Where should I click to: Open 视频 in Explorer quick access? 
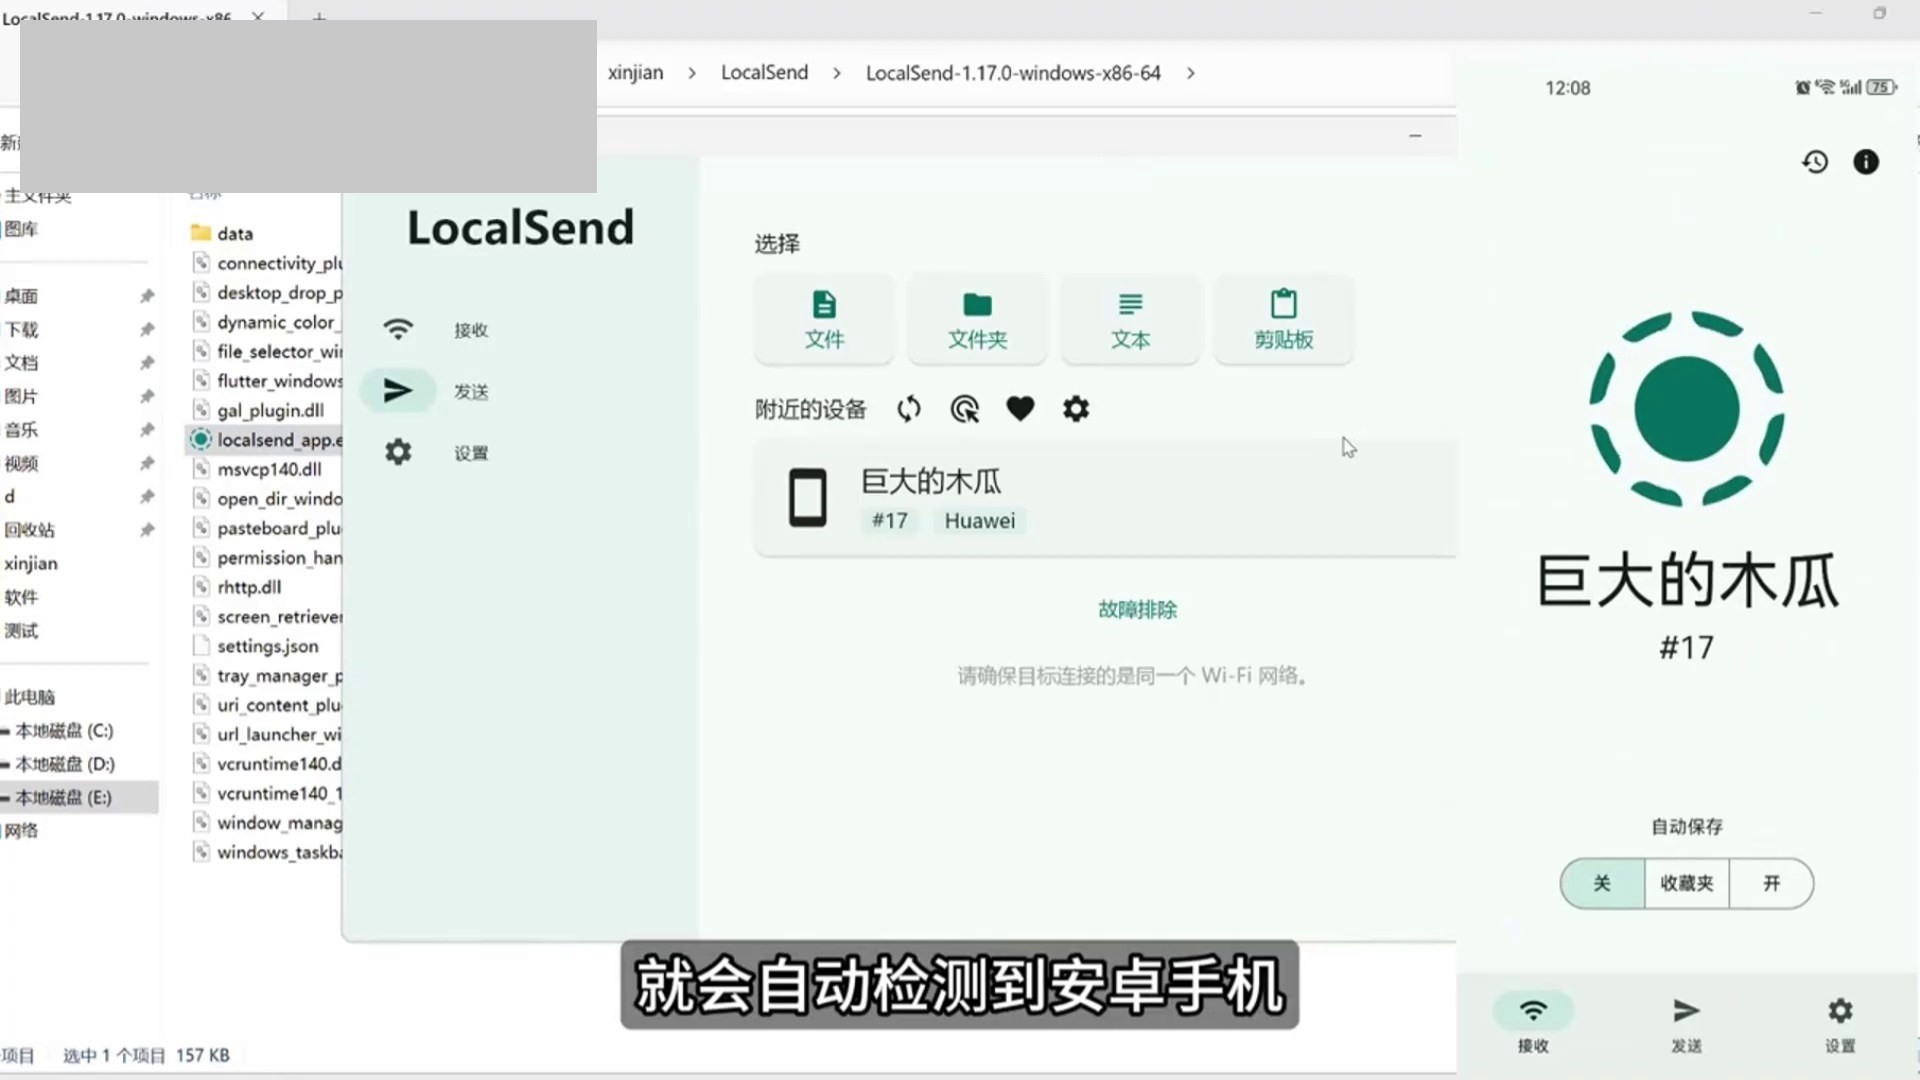[x=21, y=464]
